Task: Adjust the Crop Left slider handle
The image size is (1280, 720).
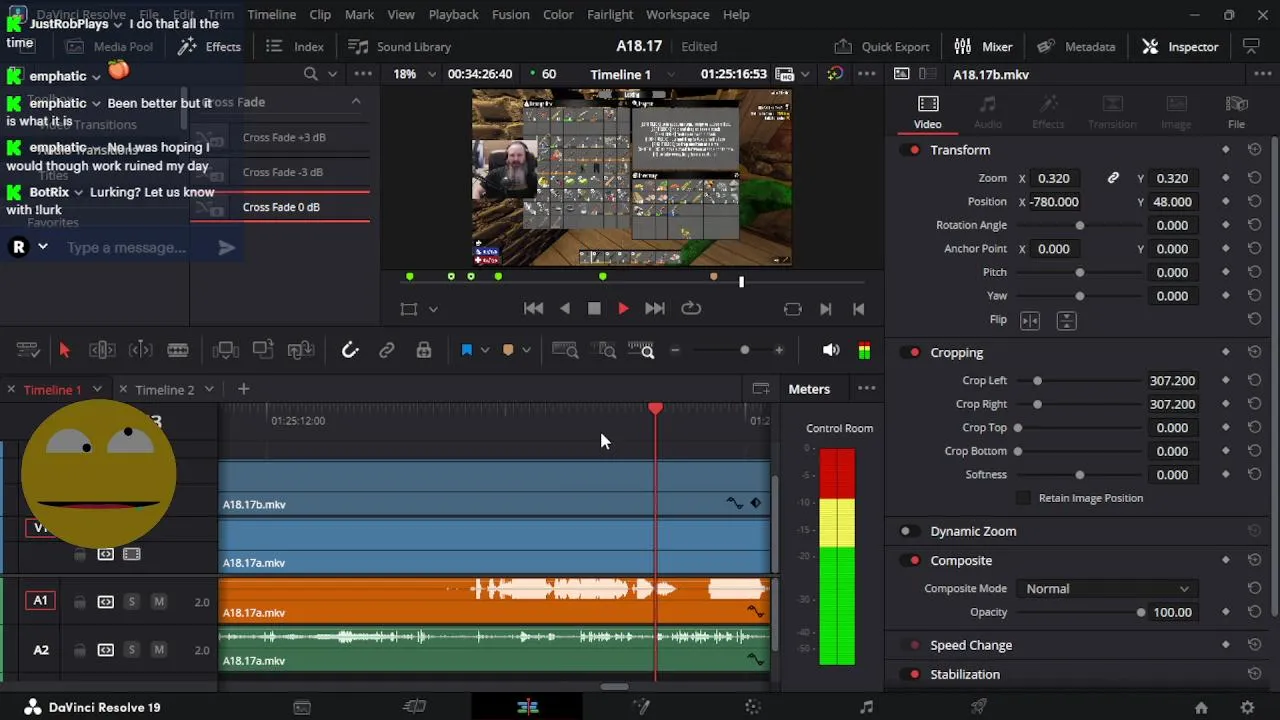Action: [1037, 381]
